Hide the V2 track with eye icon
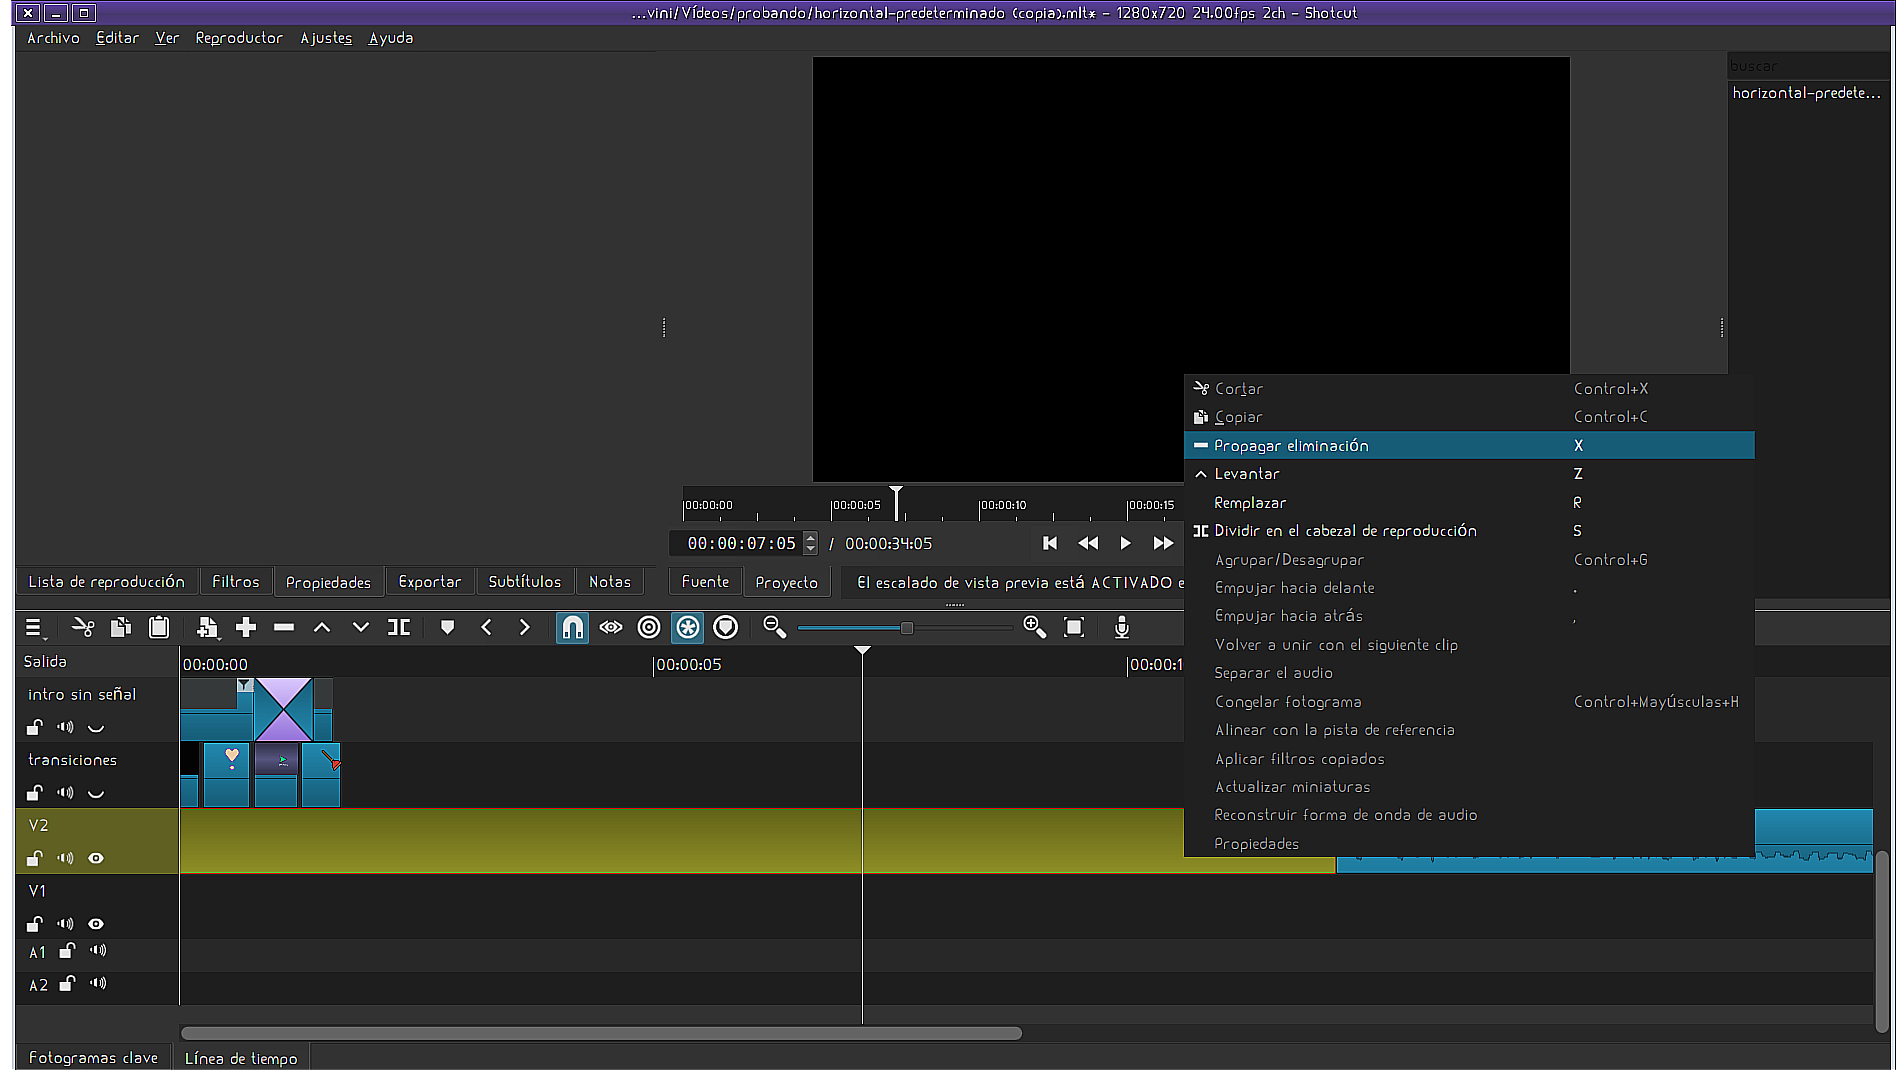 tap(96, 858)
